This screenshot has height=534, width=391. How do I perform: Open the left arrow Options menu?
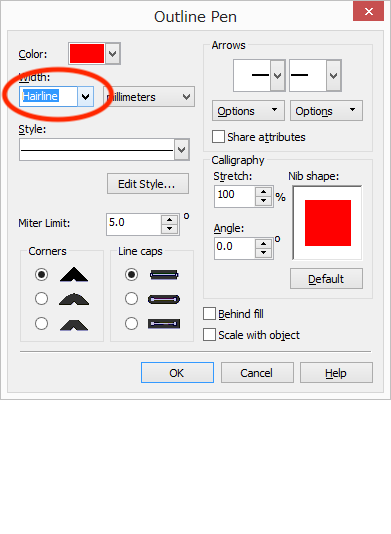[x=248, y=111]
